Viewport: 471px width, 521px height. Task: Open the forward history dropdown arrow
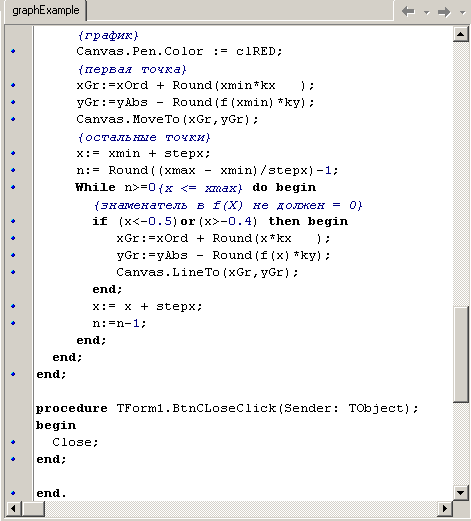tap(462, 13)
